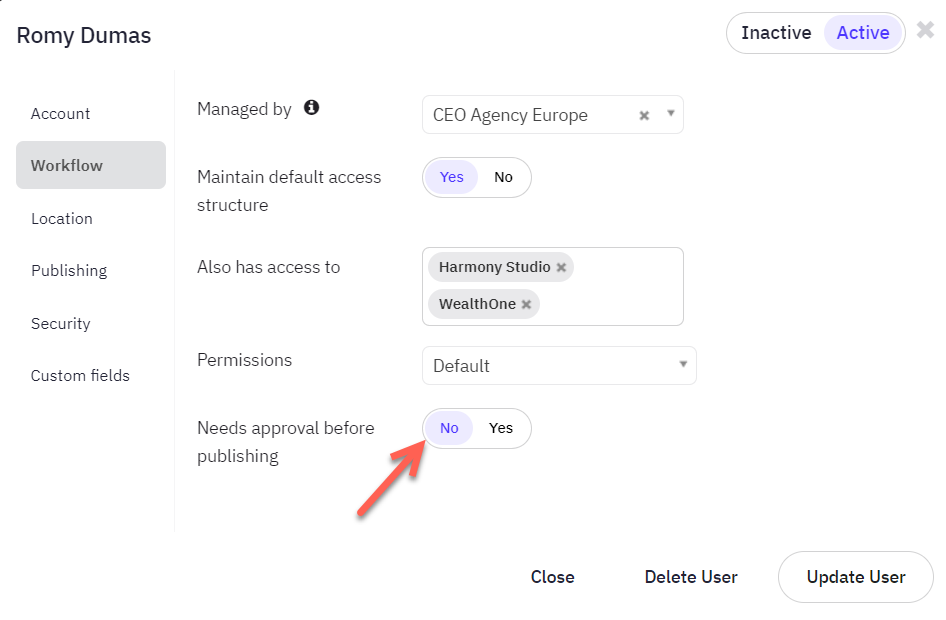Click the Delete User button
Viewport: 946px width, 620px height.
691,577
